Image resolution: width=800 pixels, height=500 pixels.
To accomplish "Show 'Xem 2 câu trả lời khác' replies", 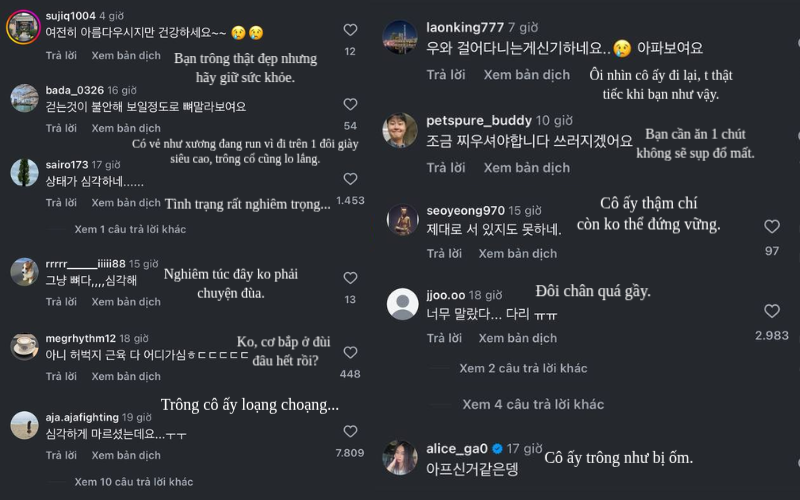I will (x=523, y=368).
